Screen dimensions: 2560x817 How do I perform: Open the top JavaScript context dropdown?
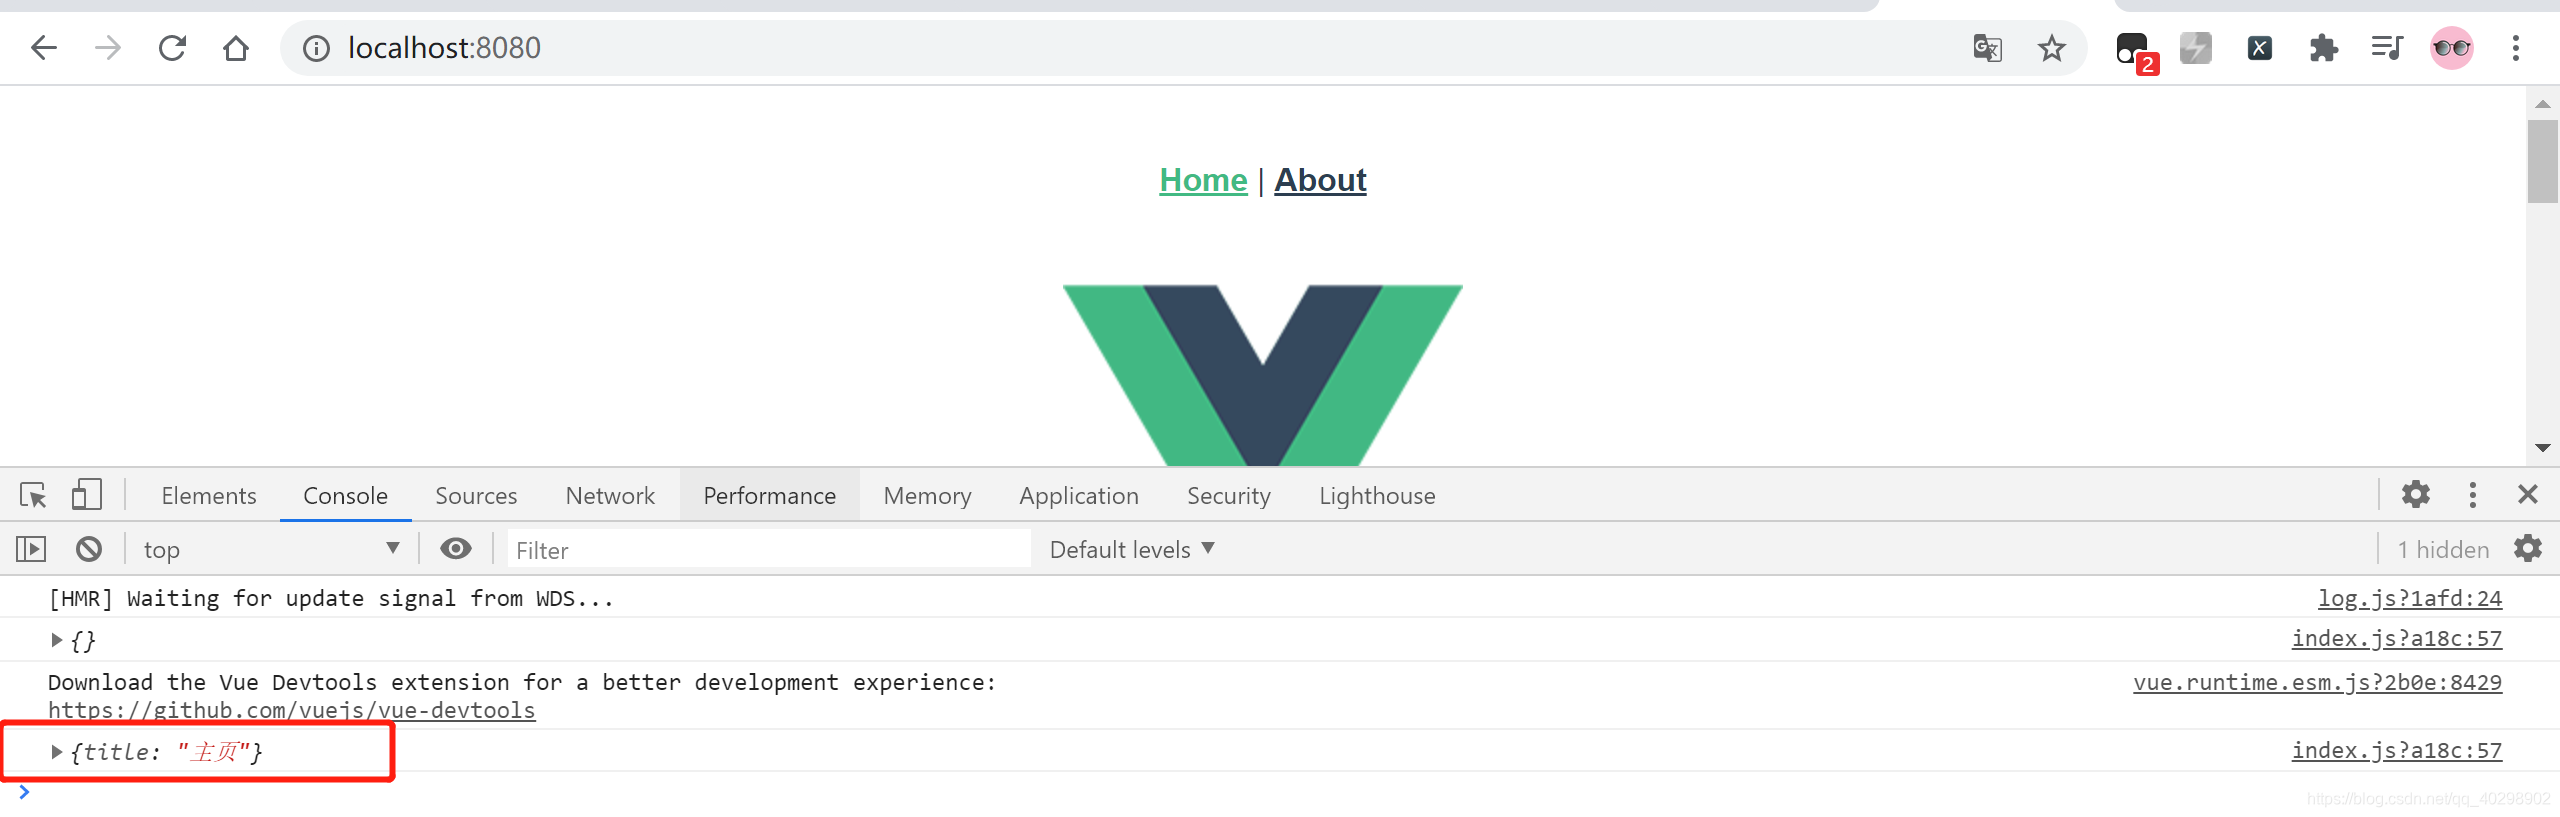tap(270, 549)
